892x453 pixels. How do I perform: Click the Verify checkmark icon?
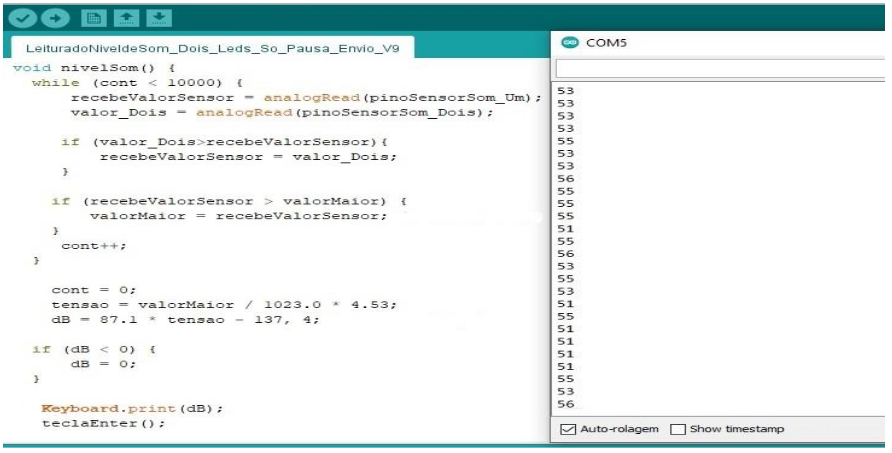[x=23, y=18]
